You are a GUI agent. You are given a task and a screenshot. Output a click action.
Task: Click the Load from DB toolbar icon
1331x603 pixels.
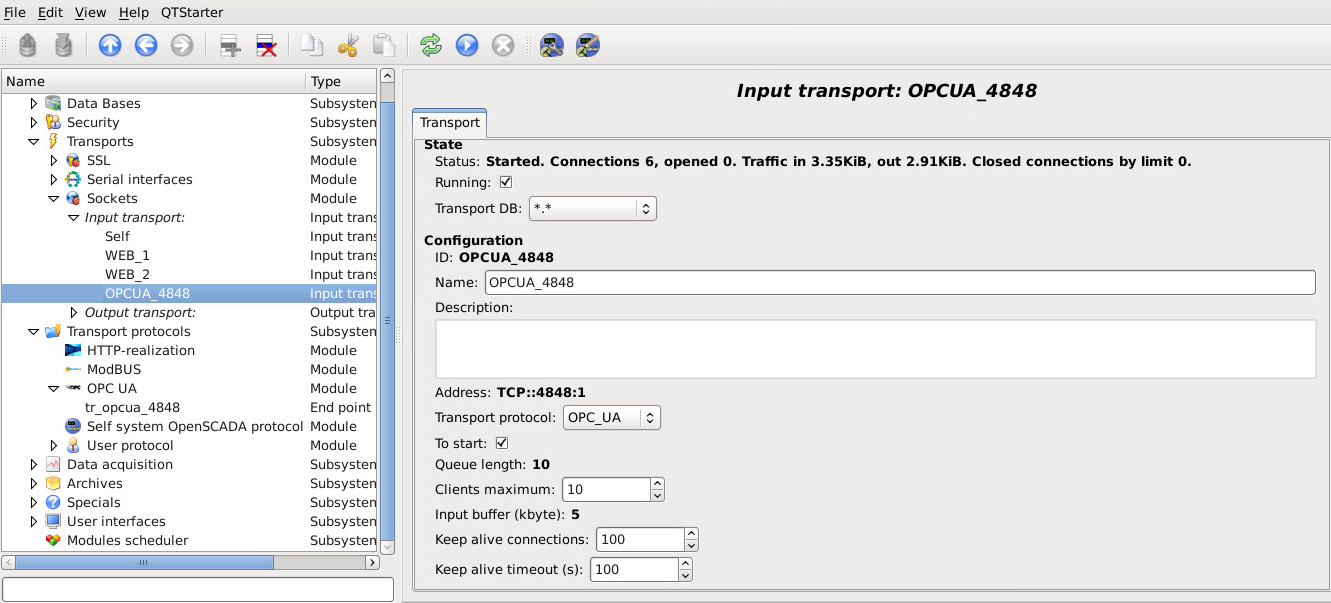[28, 45]
